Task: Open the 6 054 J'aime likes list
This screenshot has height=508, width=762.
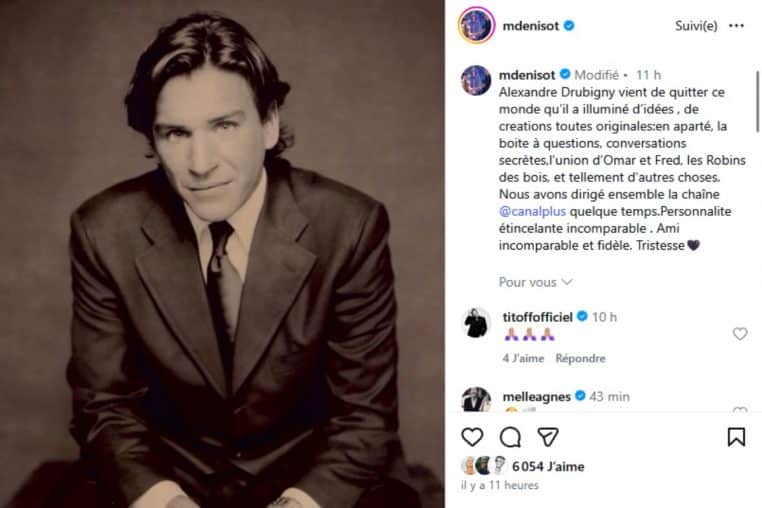Action: [548, 466]
